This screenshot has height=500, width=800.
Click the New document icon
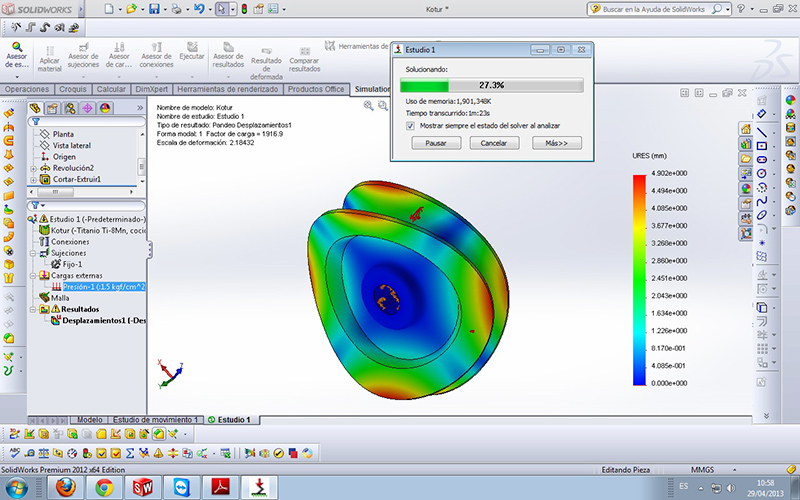[107, 9]
